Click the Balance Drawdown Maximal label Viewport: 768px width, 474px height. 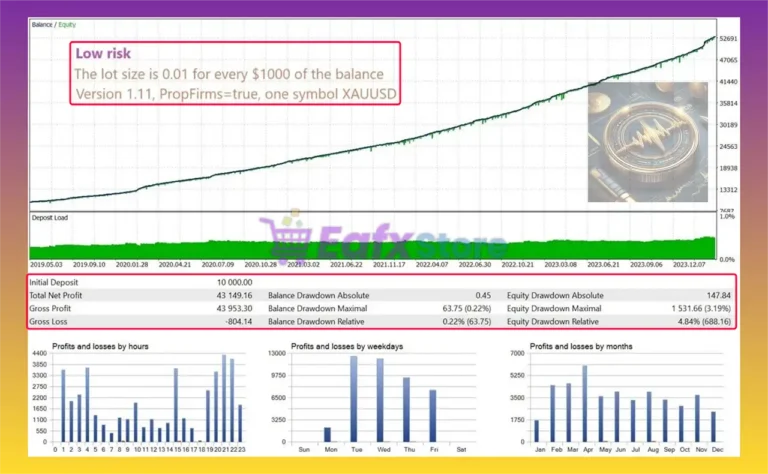[x=317, y=308]
